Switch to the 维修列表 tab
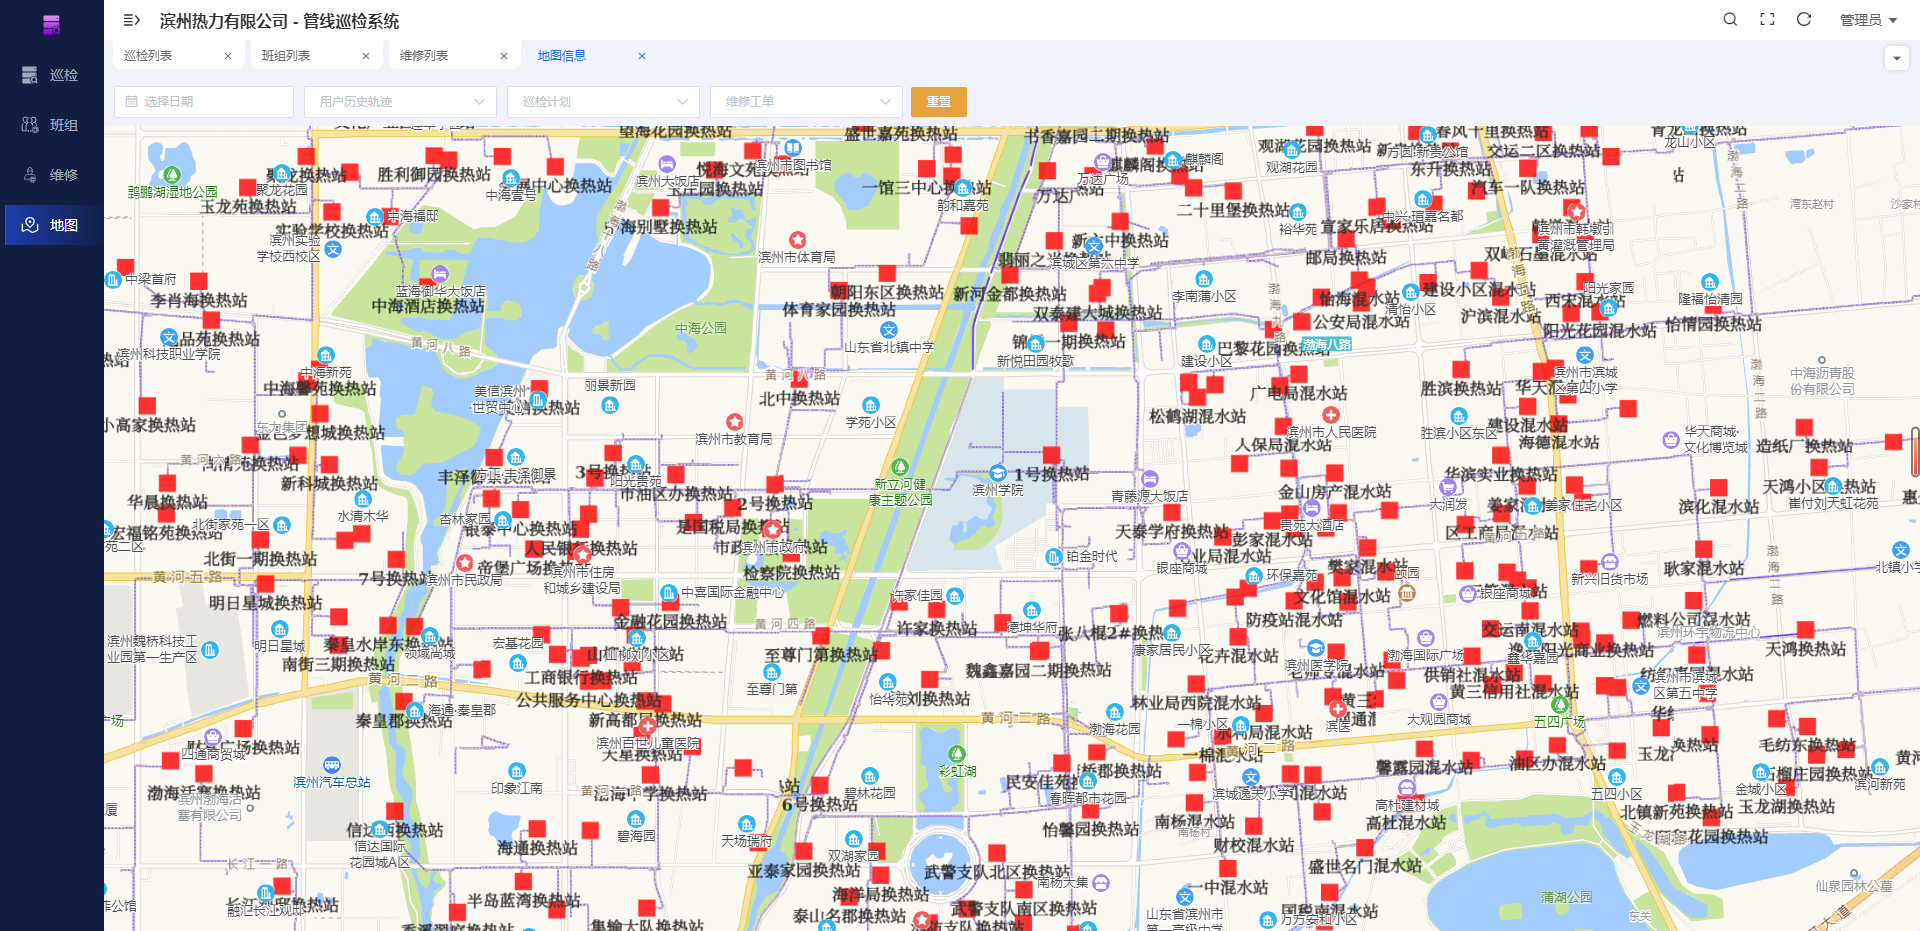The image size is (1920, 931). 425,56
